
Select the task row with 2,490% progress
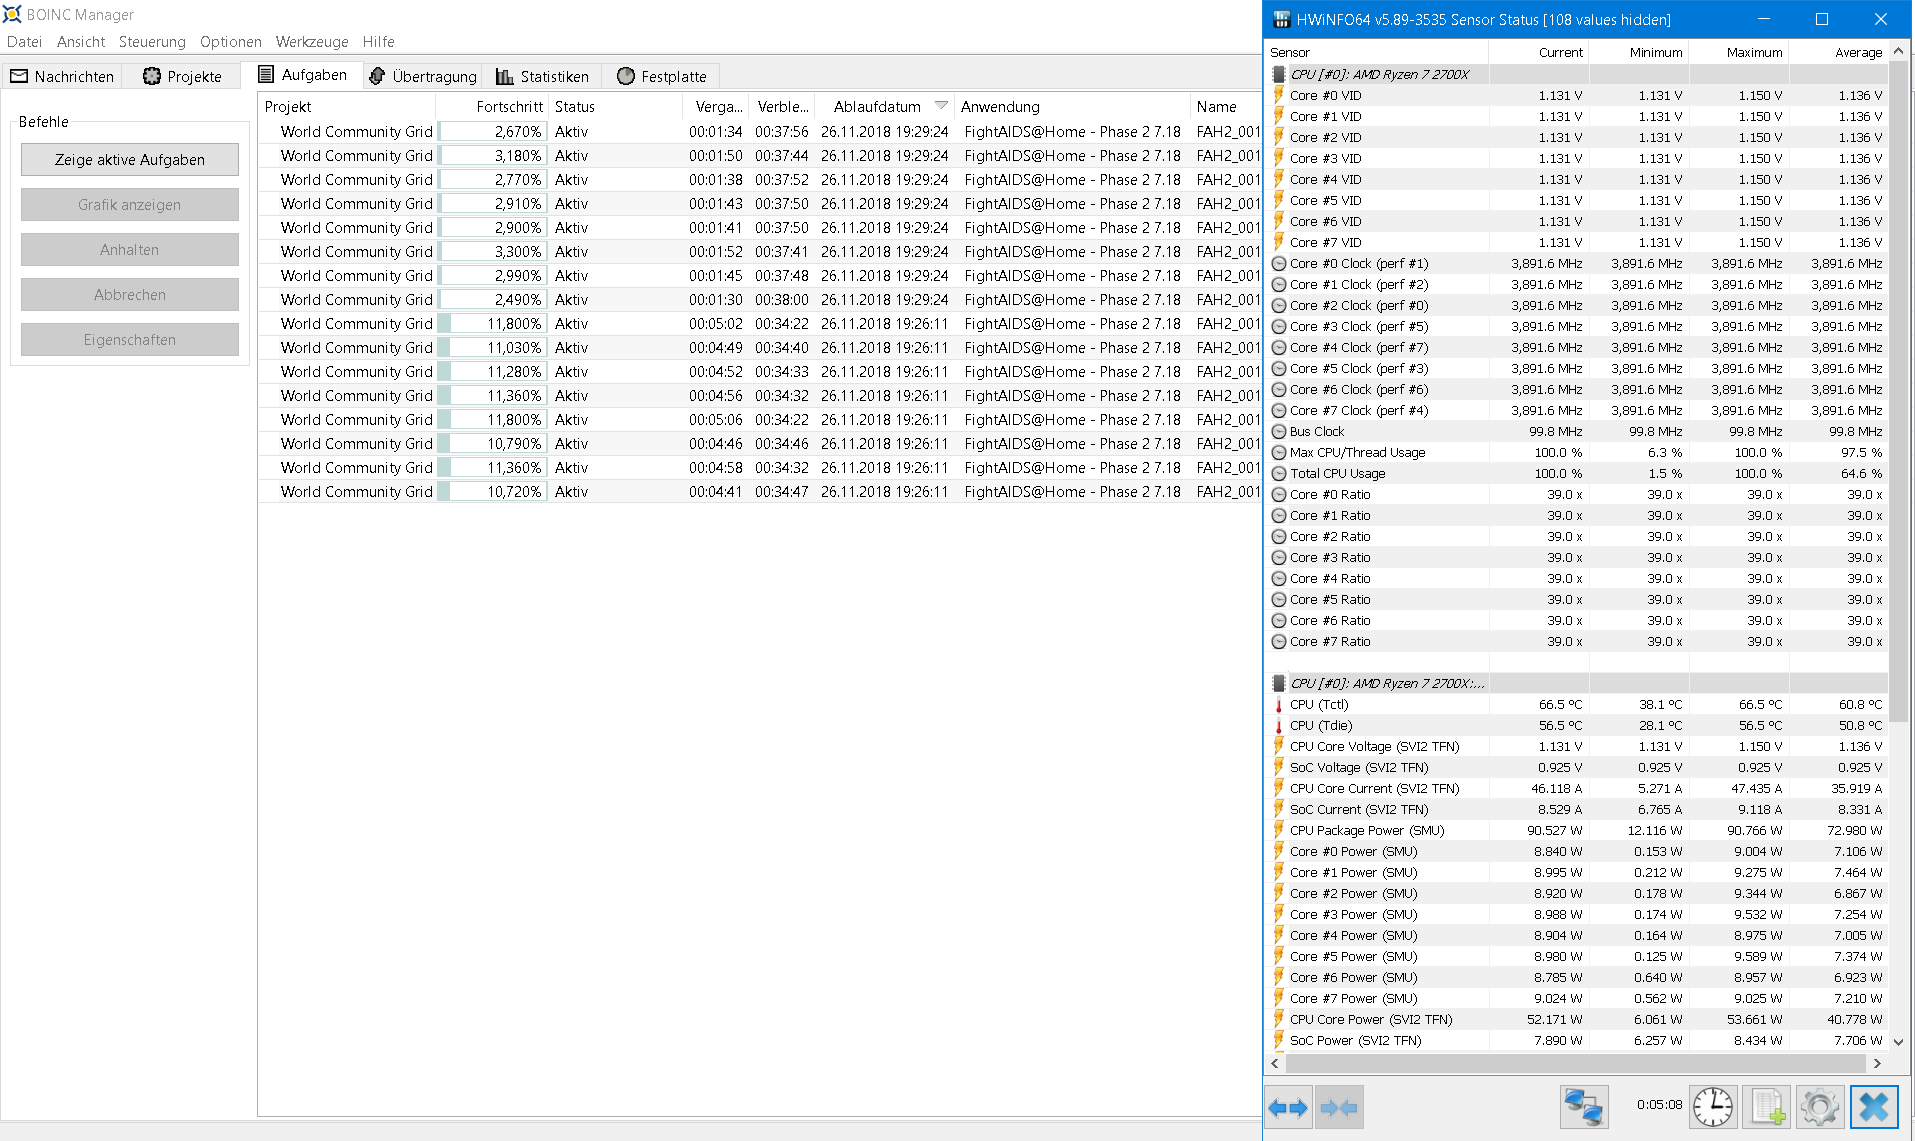(760, 300)
